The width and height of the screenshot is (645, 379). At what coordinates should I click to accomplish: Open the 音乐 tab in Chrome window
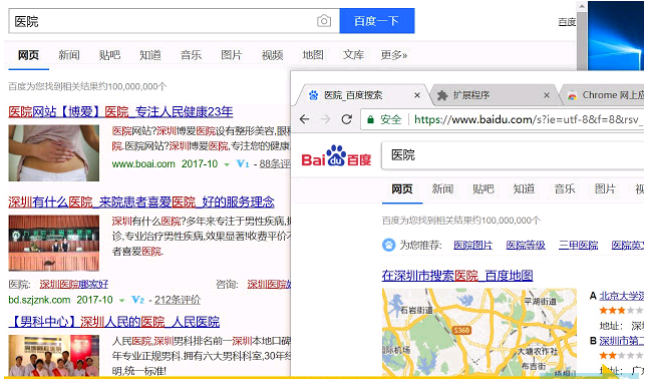coord(564,189)
